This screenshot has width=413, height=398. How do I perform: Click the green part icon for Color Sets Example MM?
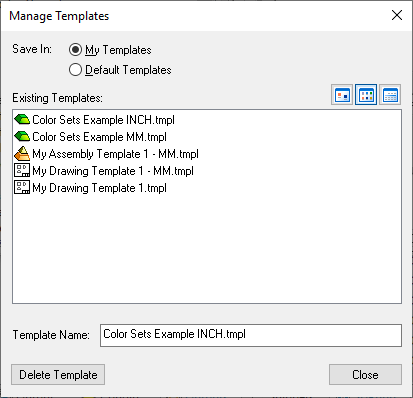click(x=22, y=136)
